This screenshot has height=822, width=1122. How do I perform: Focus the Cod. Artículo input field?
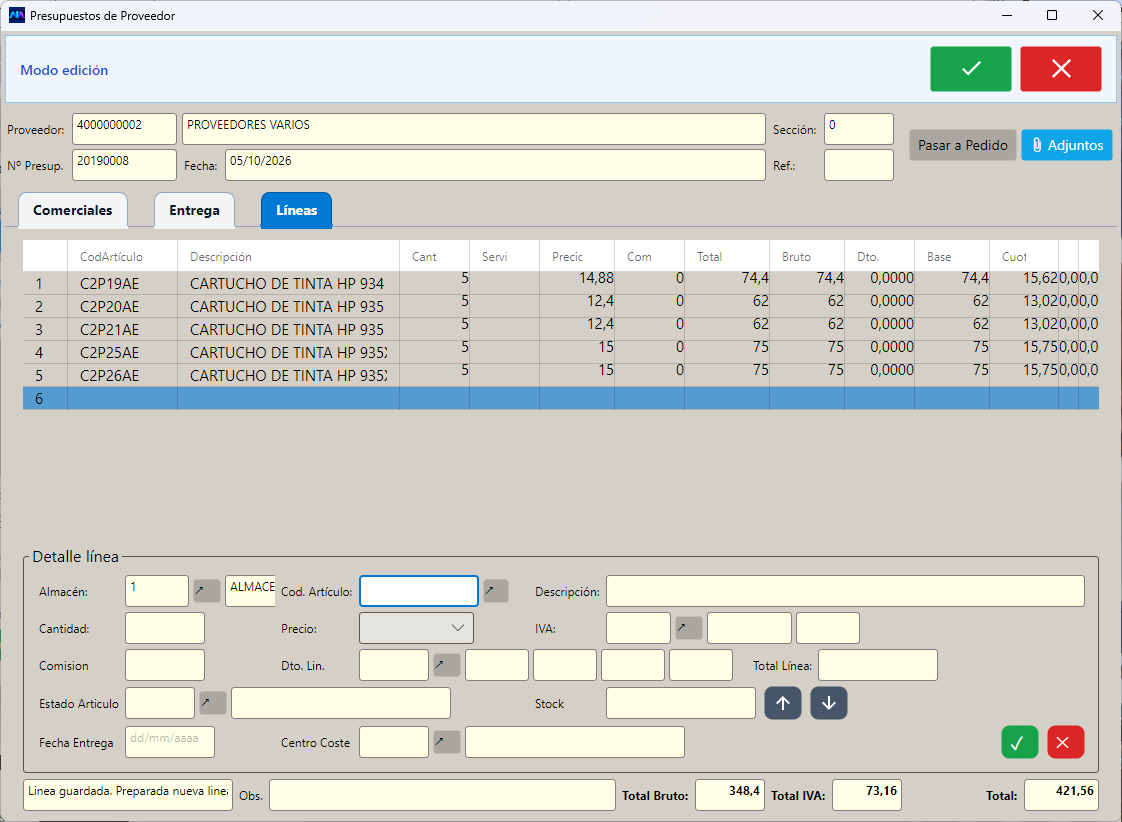(419, 591)
